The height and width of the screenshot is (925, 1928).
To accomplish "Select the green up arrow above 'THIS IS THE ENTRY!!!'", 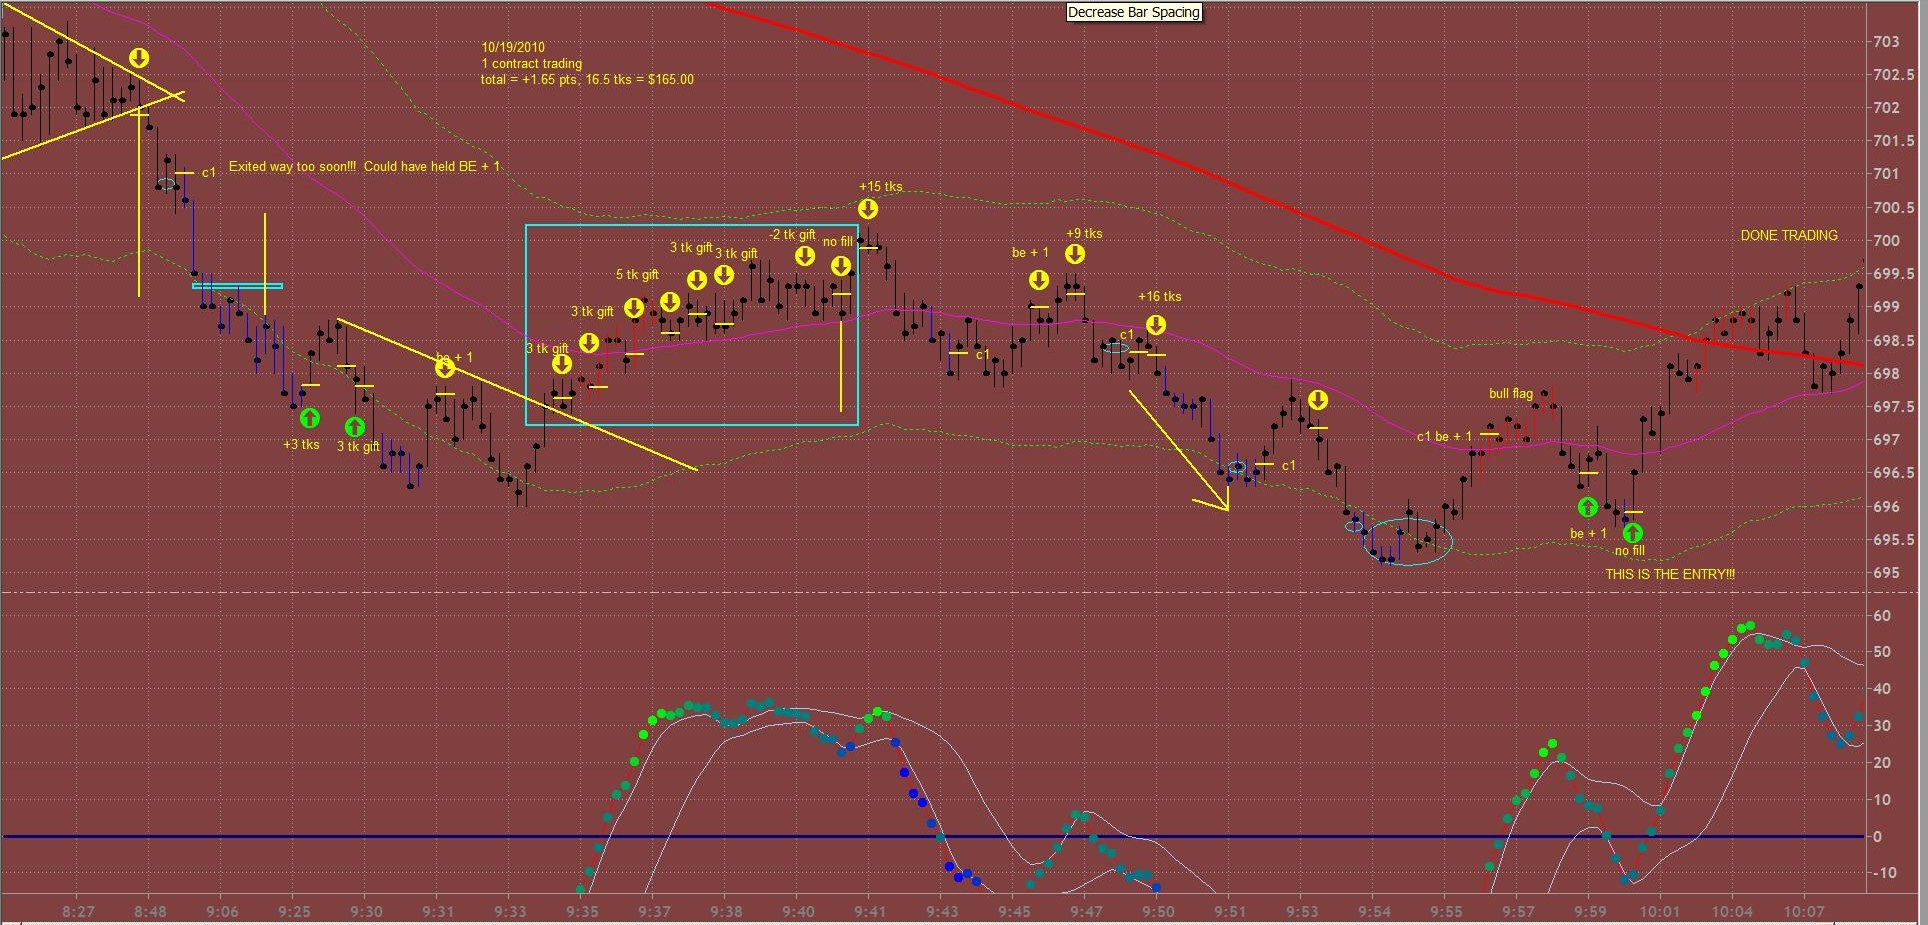I will (x=1633, y=533).
